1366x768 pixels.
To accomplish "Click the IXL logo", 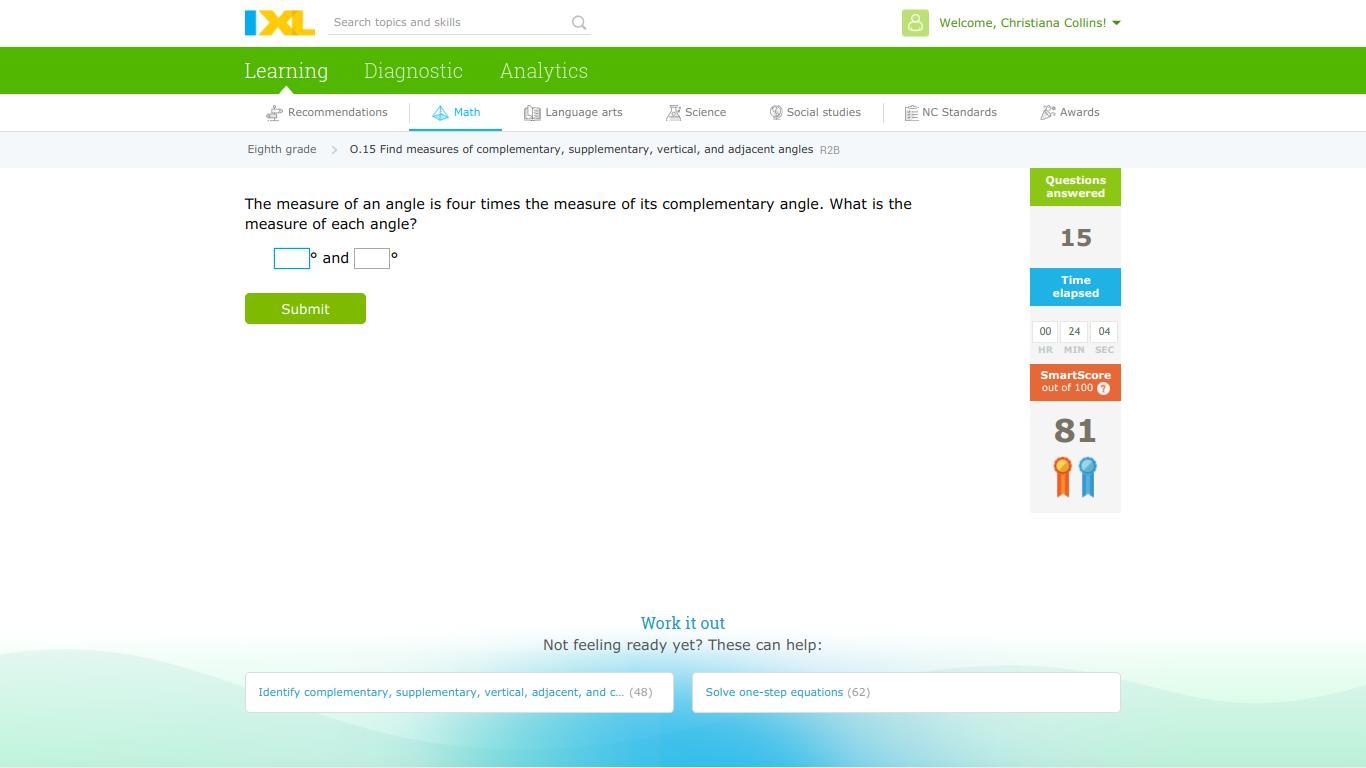I will (x=280, y=23).
